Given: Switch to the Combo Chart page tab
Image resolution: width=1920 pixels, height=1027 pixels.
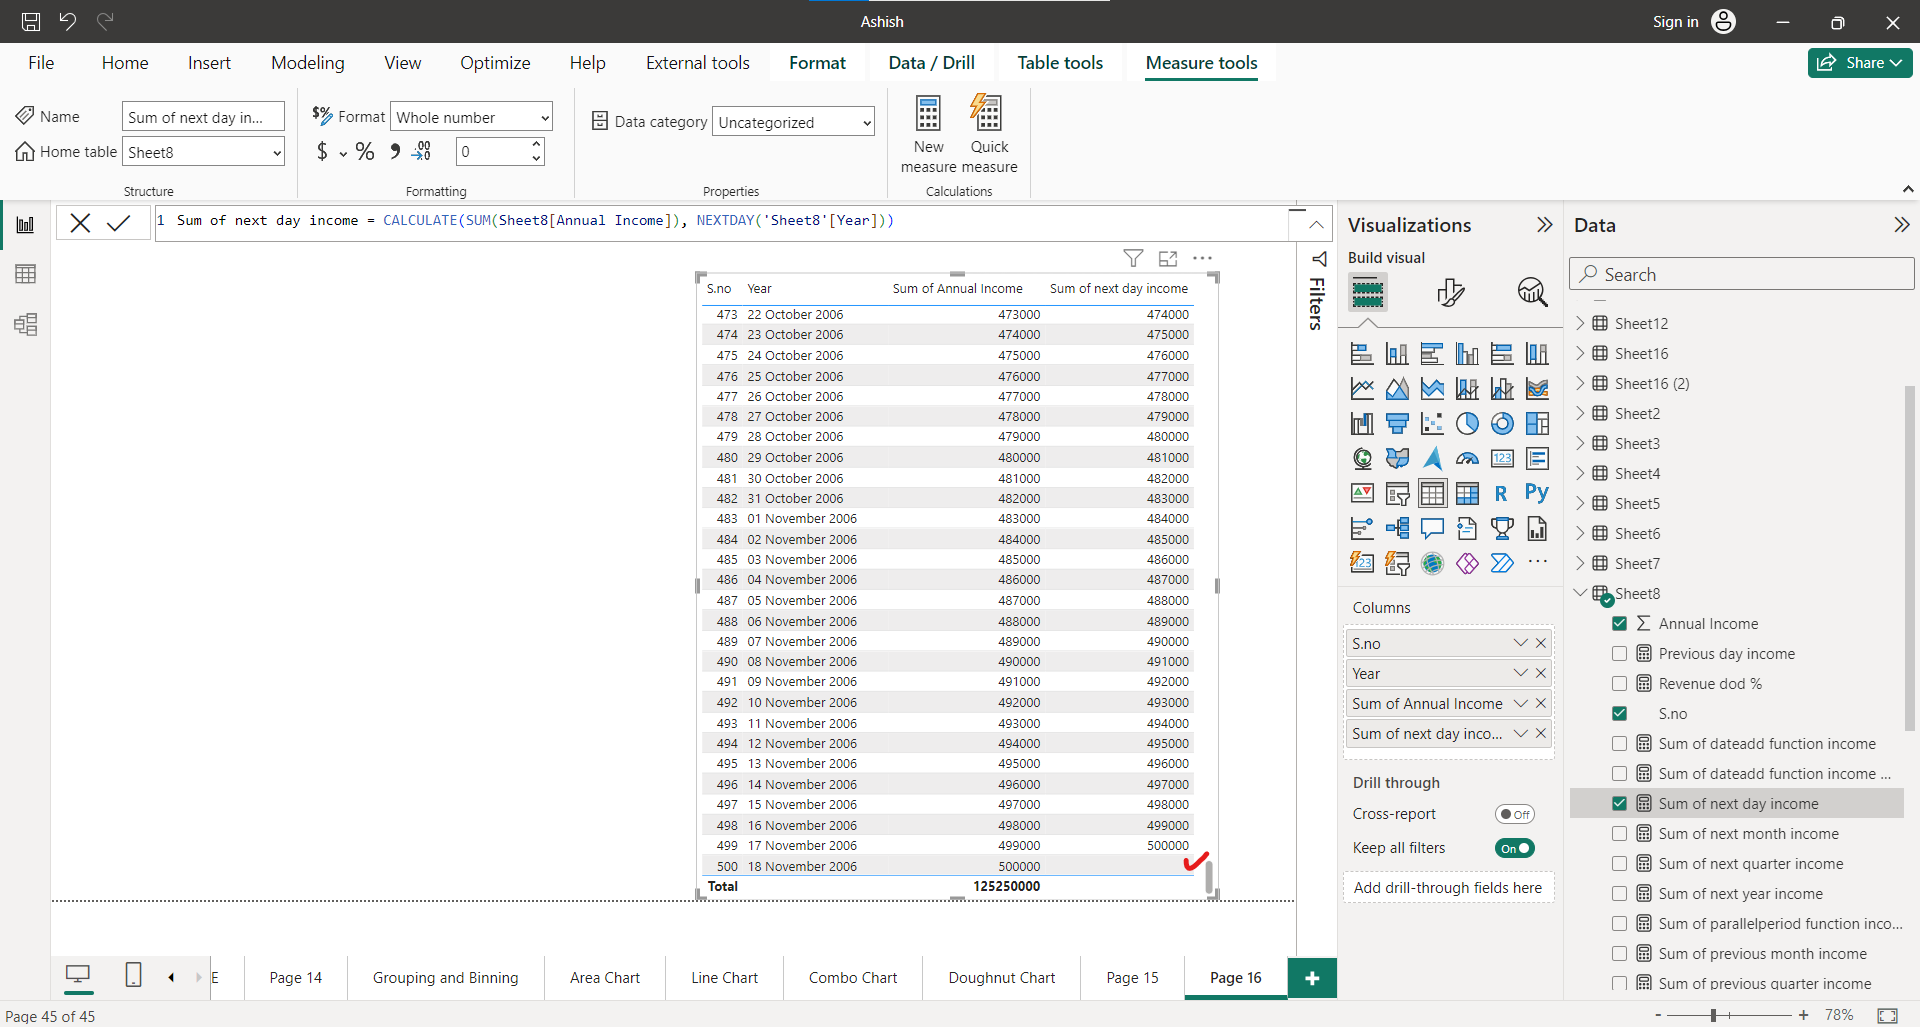Looking at the screenshot, I should pos(852,978).
